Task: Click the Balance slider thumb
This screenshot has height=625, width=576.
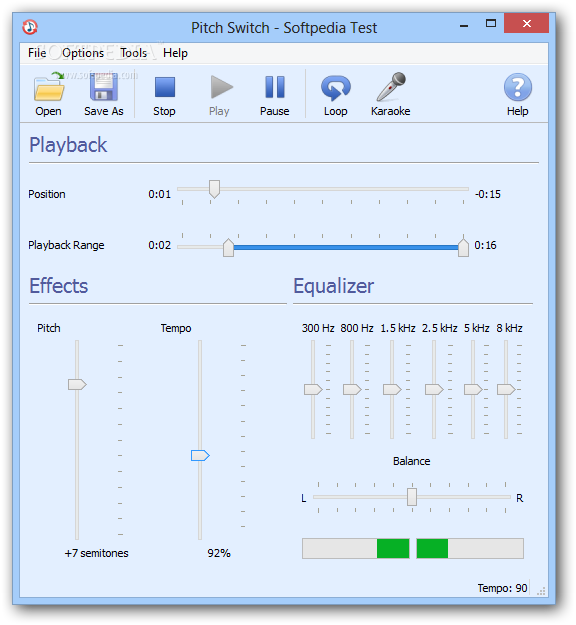Action: click(x=412, y=497)
